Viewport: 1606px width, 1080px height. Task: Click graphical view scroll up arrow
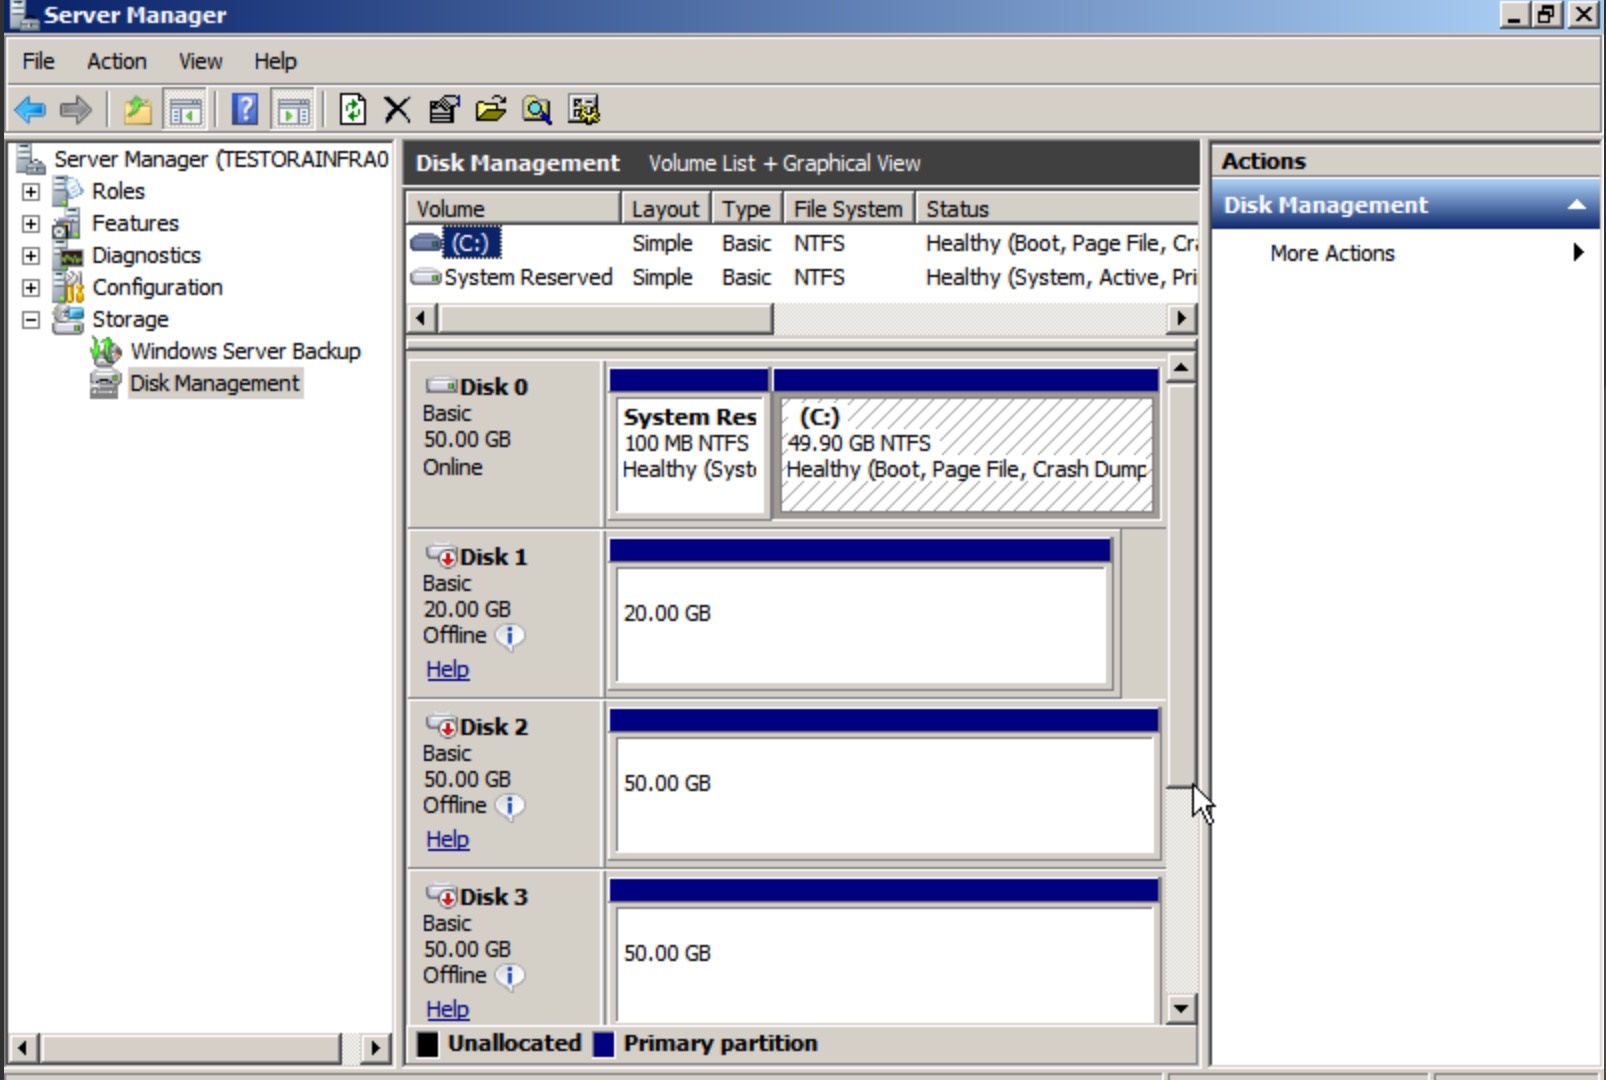[x=1181, y=368]
